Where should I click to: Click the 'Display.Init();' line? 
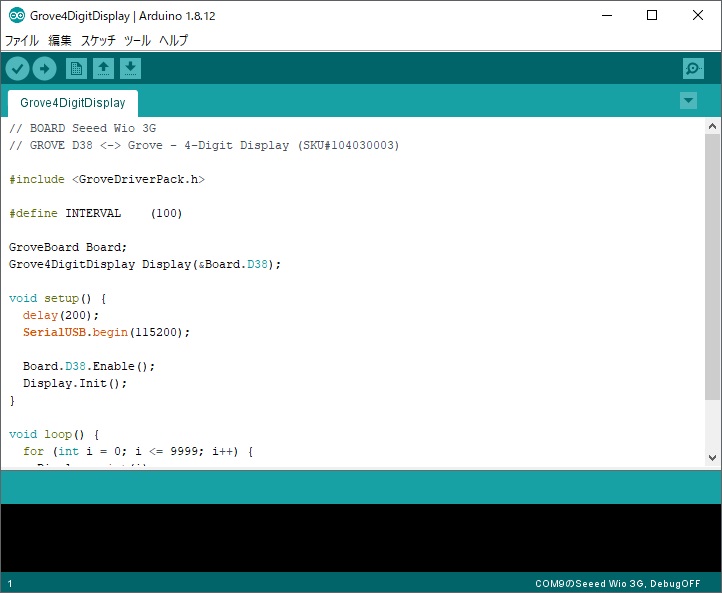pos(75,384)
